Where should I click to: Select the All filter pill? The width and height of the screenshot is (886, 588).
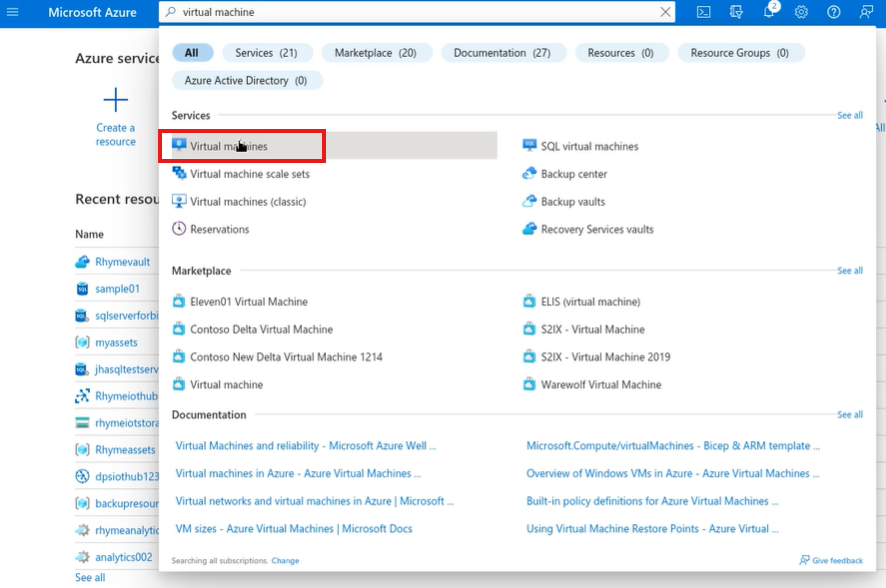tap(192, 53)
